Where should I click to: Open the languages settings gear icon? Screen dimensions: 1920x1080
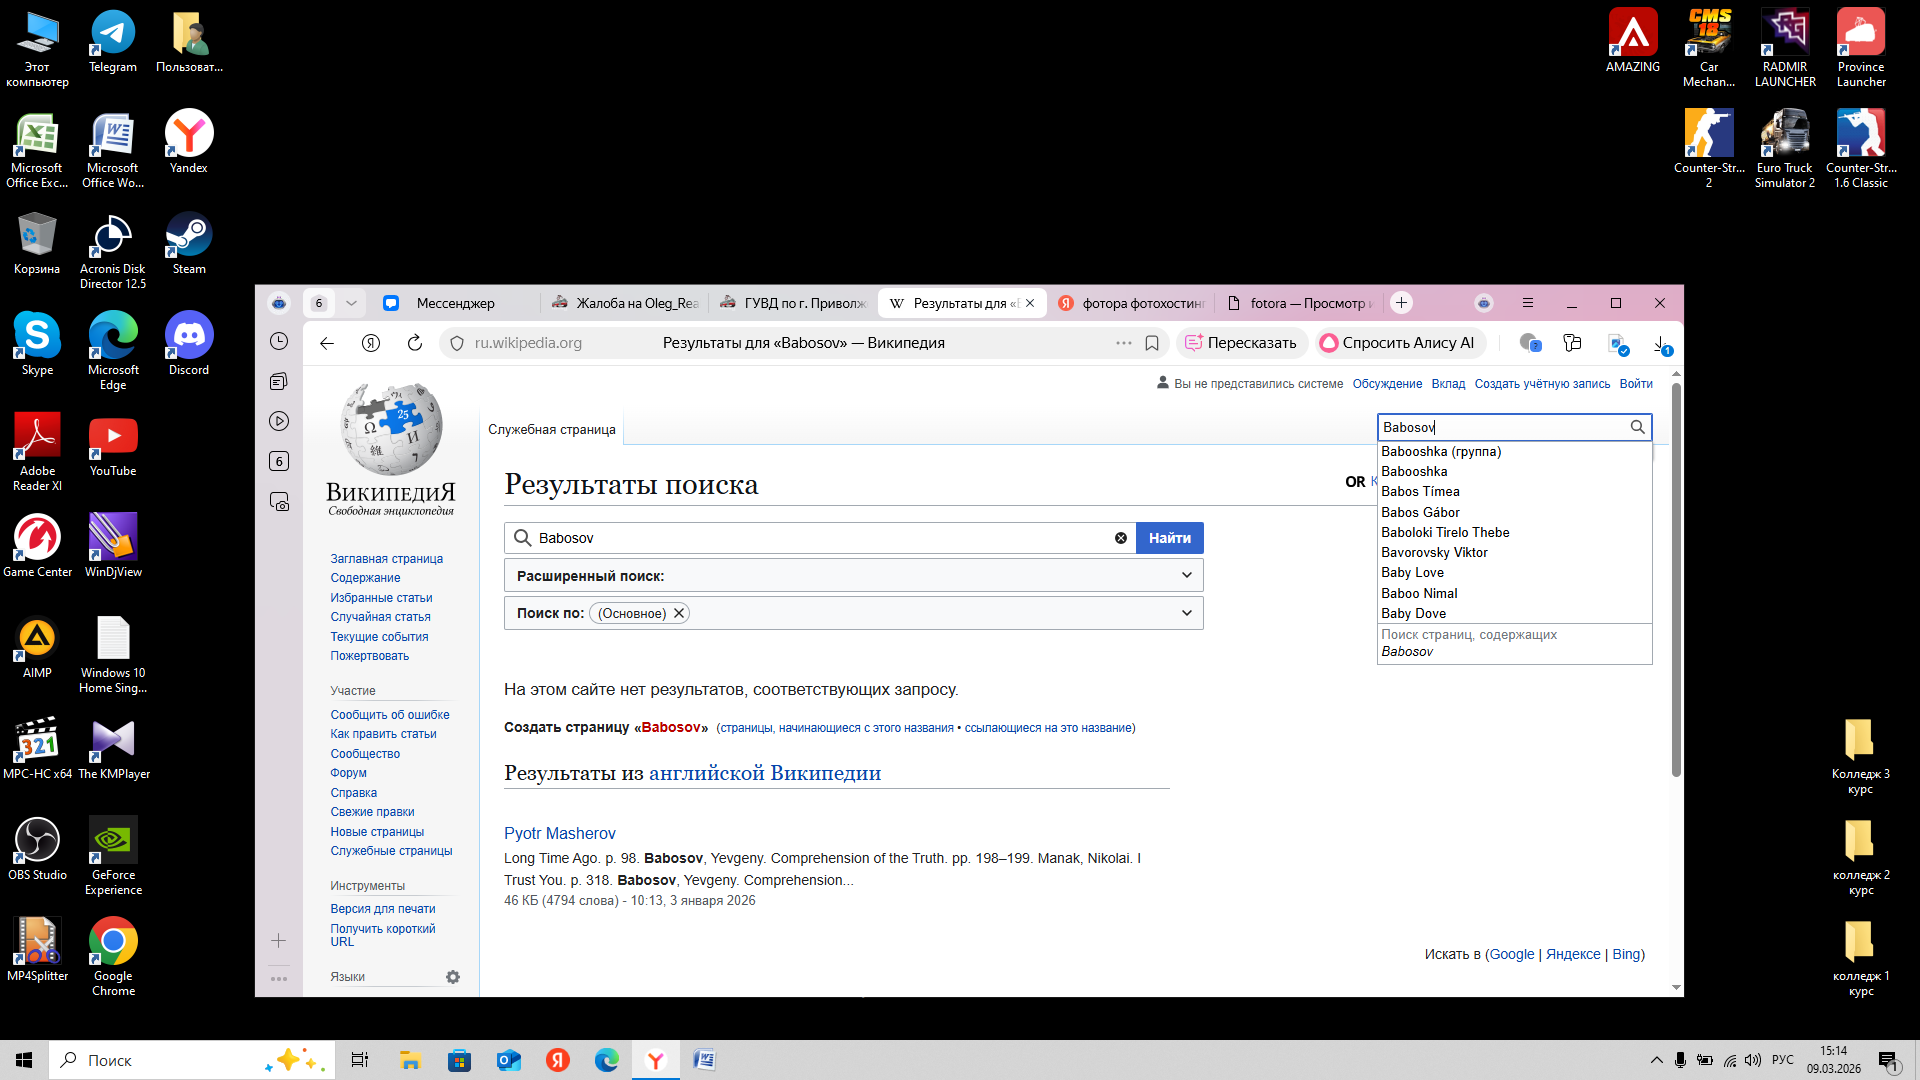tap(453, 977)
